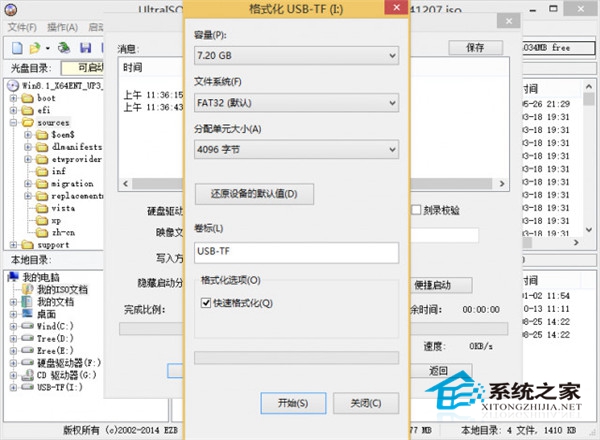Click scroll down arrow in disc file list

pos(589,230)
